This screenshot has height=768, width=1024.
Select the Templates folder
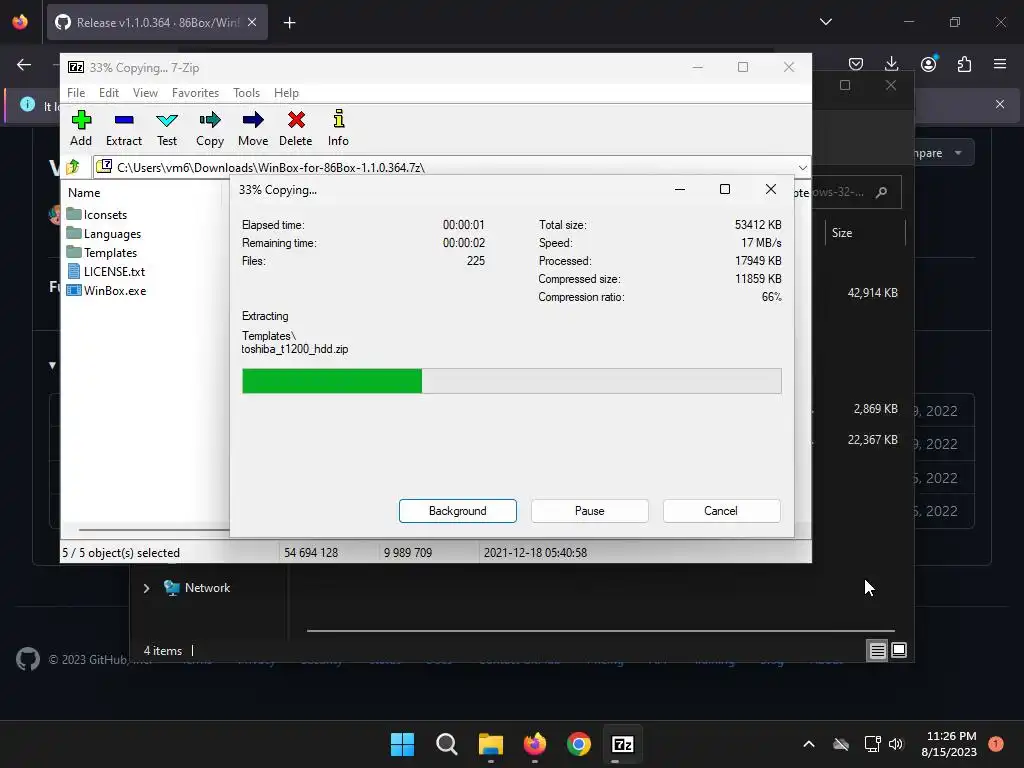102,253
